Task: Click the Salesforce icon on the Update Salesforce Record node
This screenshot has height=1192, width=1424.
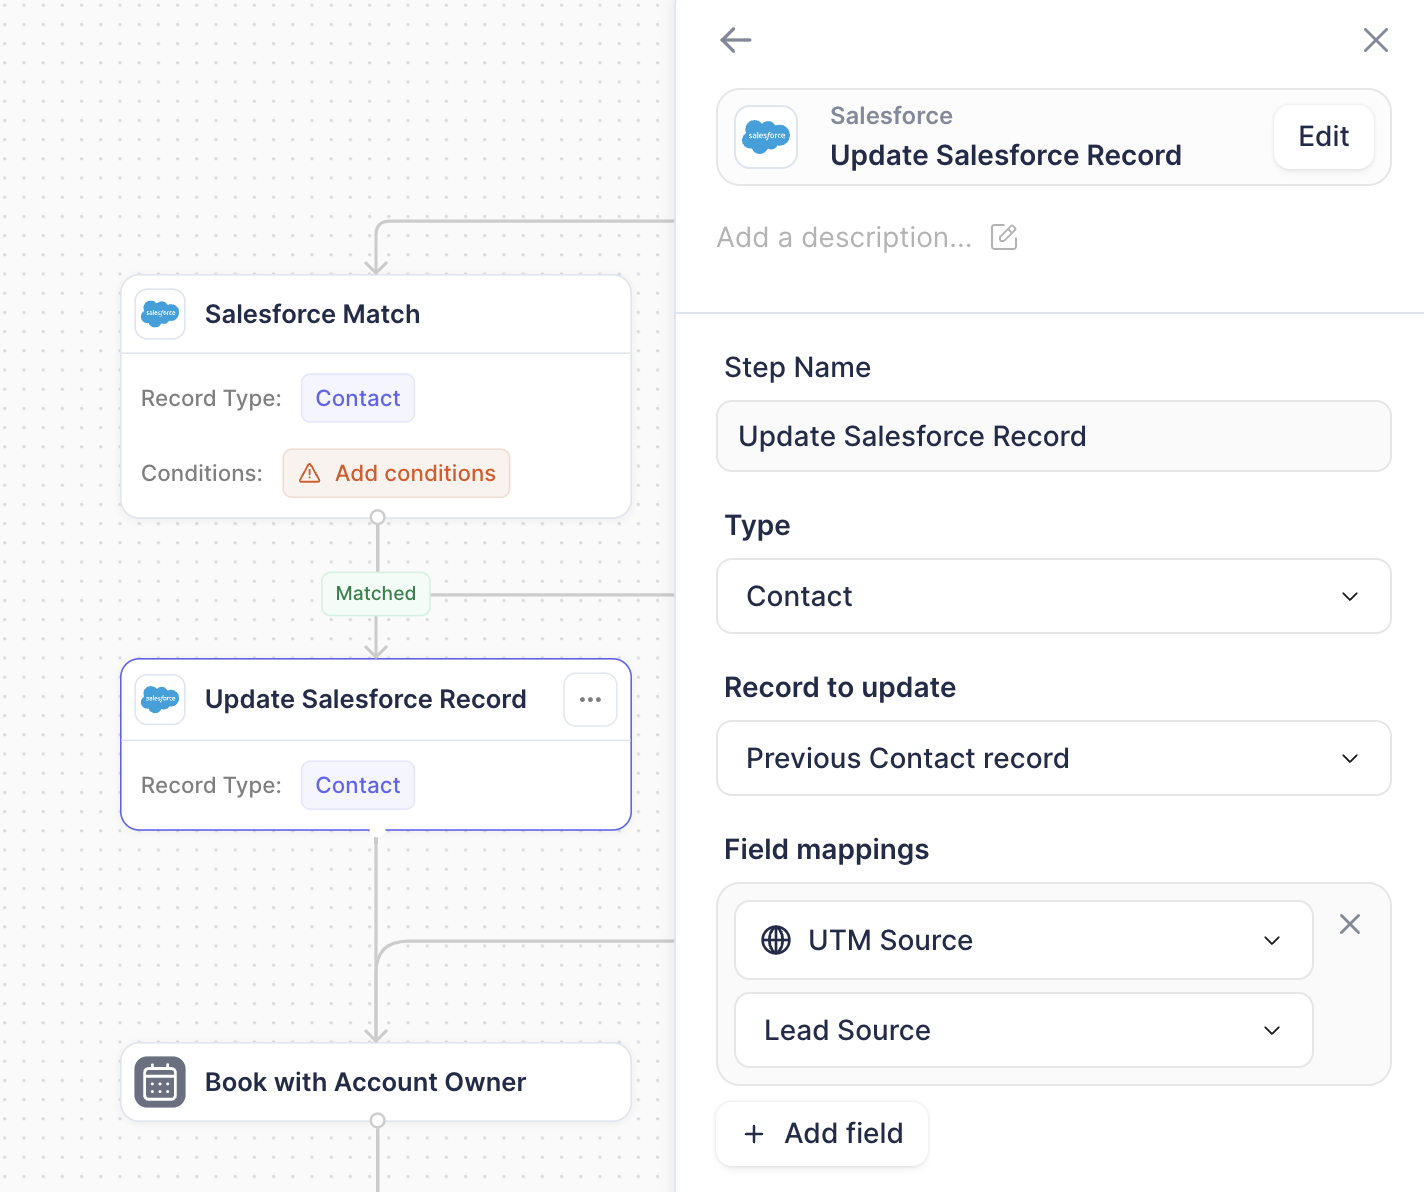Action: pyautogui.click(x=160, y=699)
